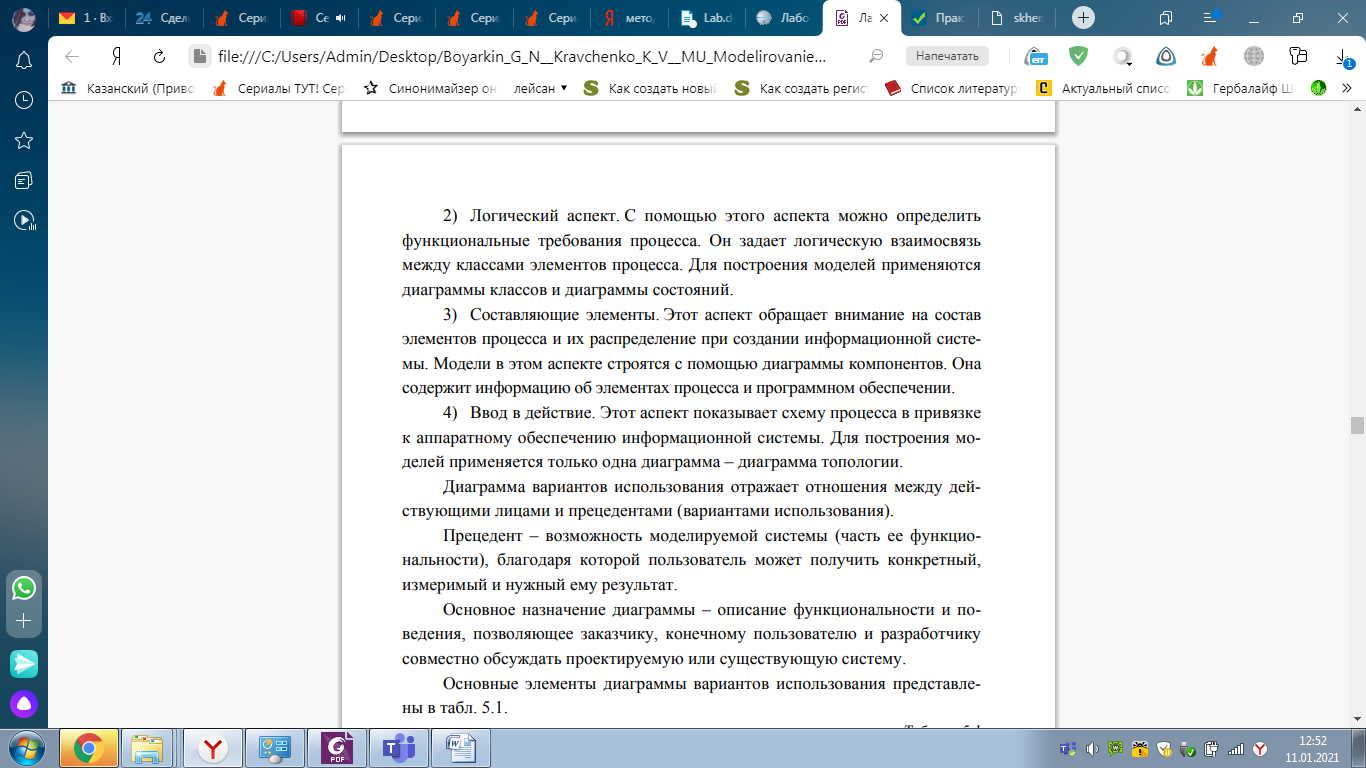Open Как создать регист bookmark
Viewport: 1366px width, 768px height.
[801, 88]
